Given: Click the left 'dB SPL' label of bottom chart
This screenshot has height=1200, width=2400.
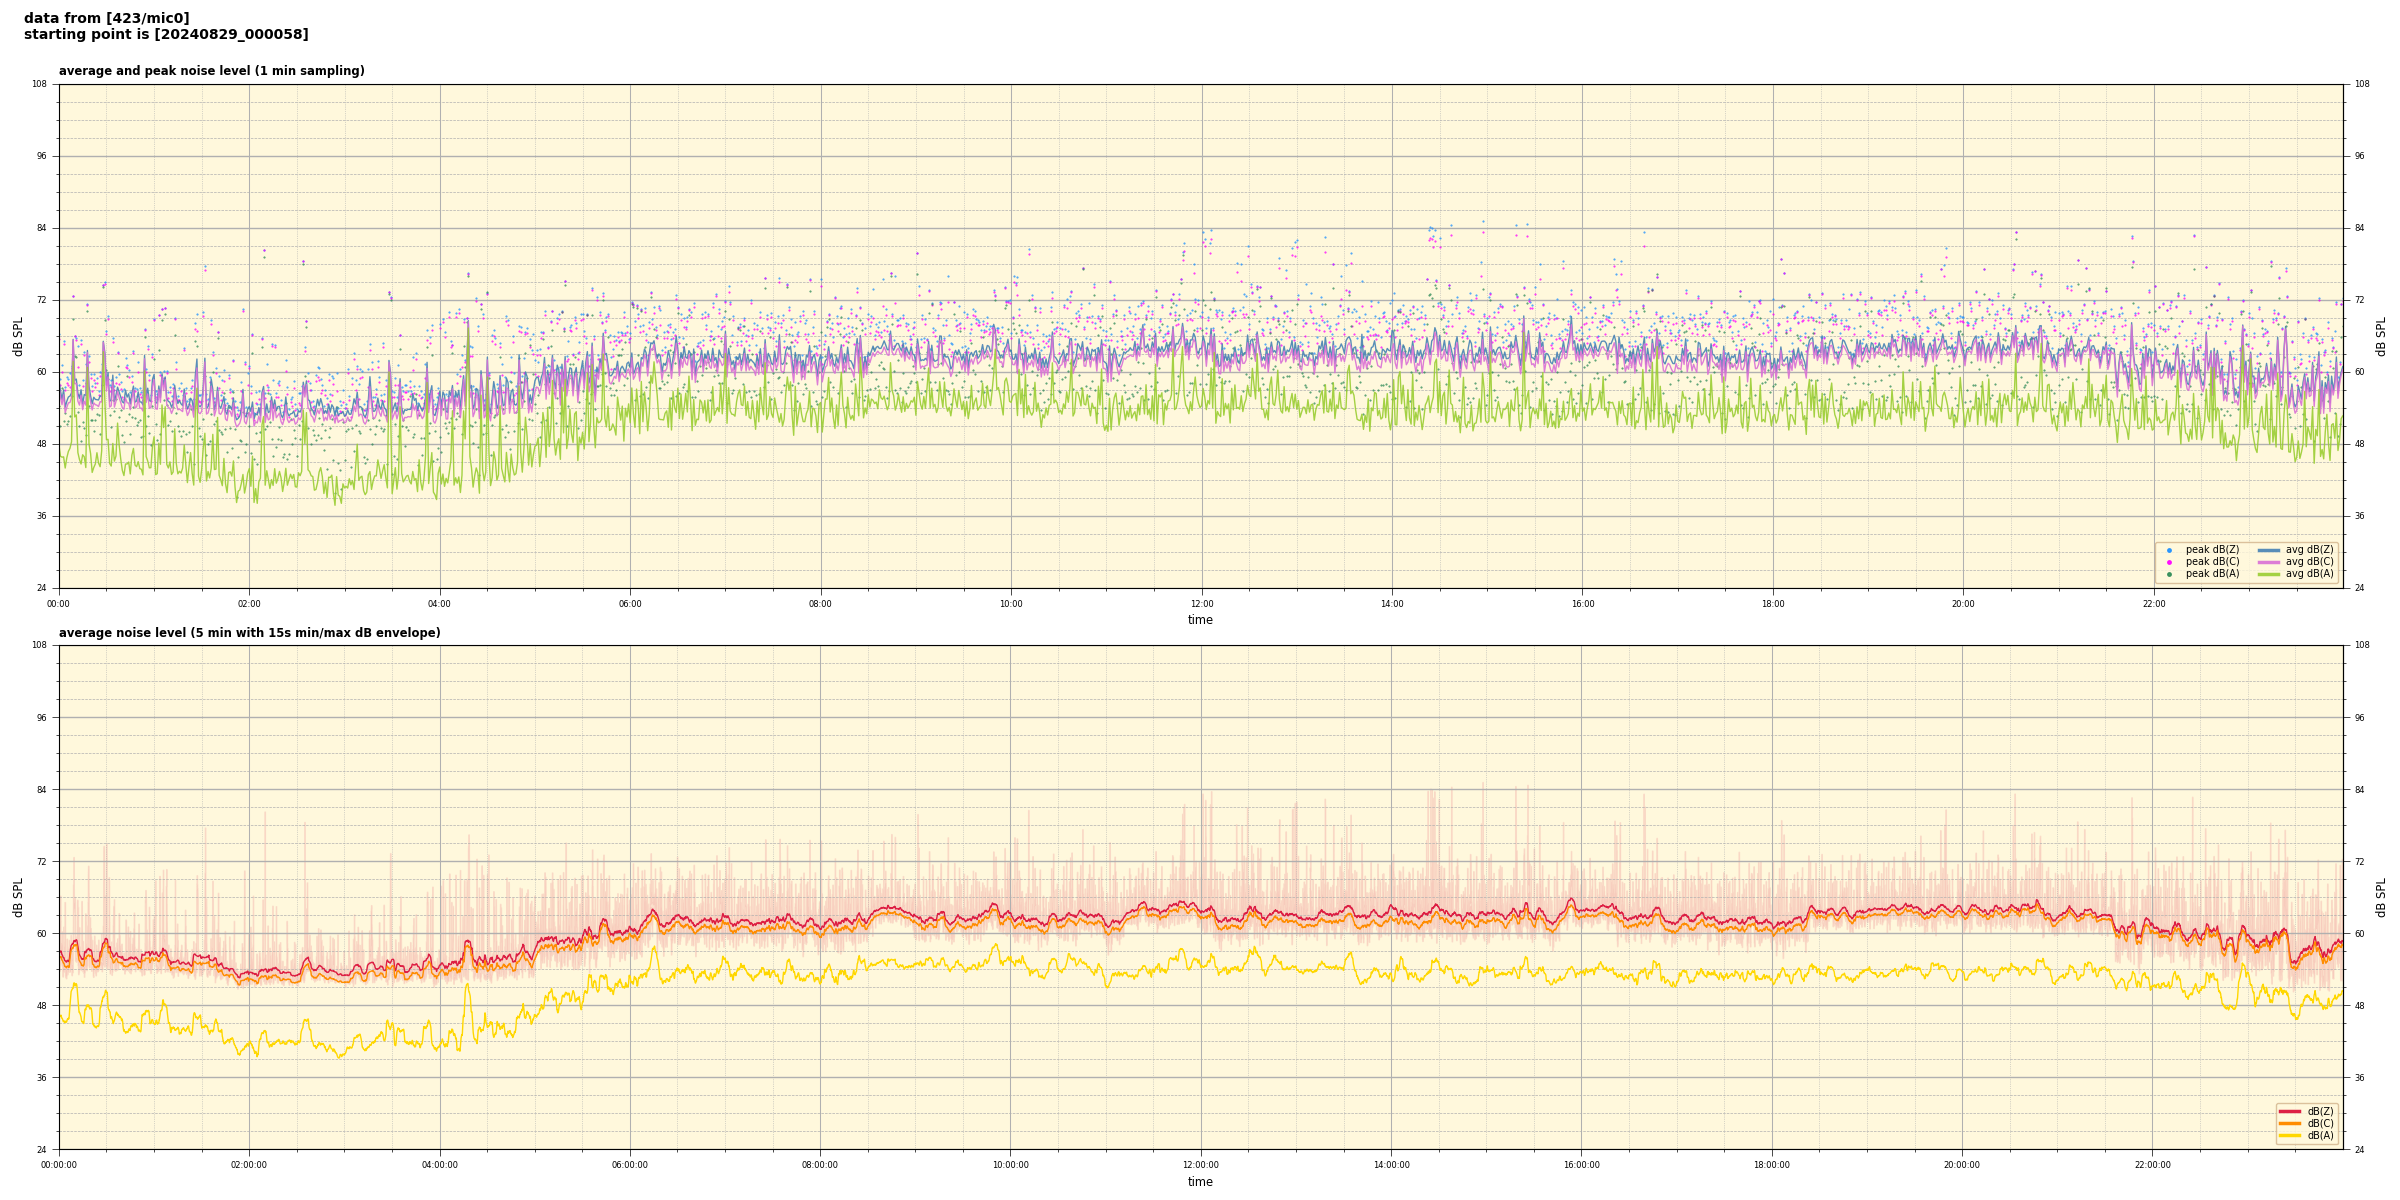Looking at the screenshot, I should coord(18,897).
